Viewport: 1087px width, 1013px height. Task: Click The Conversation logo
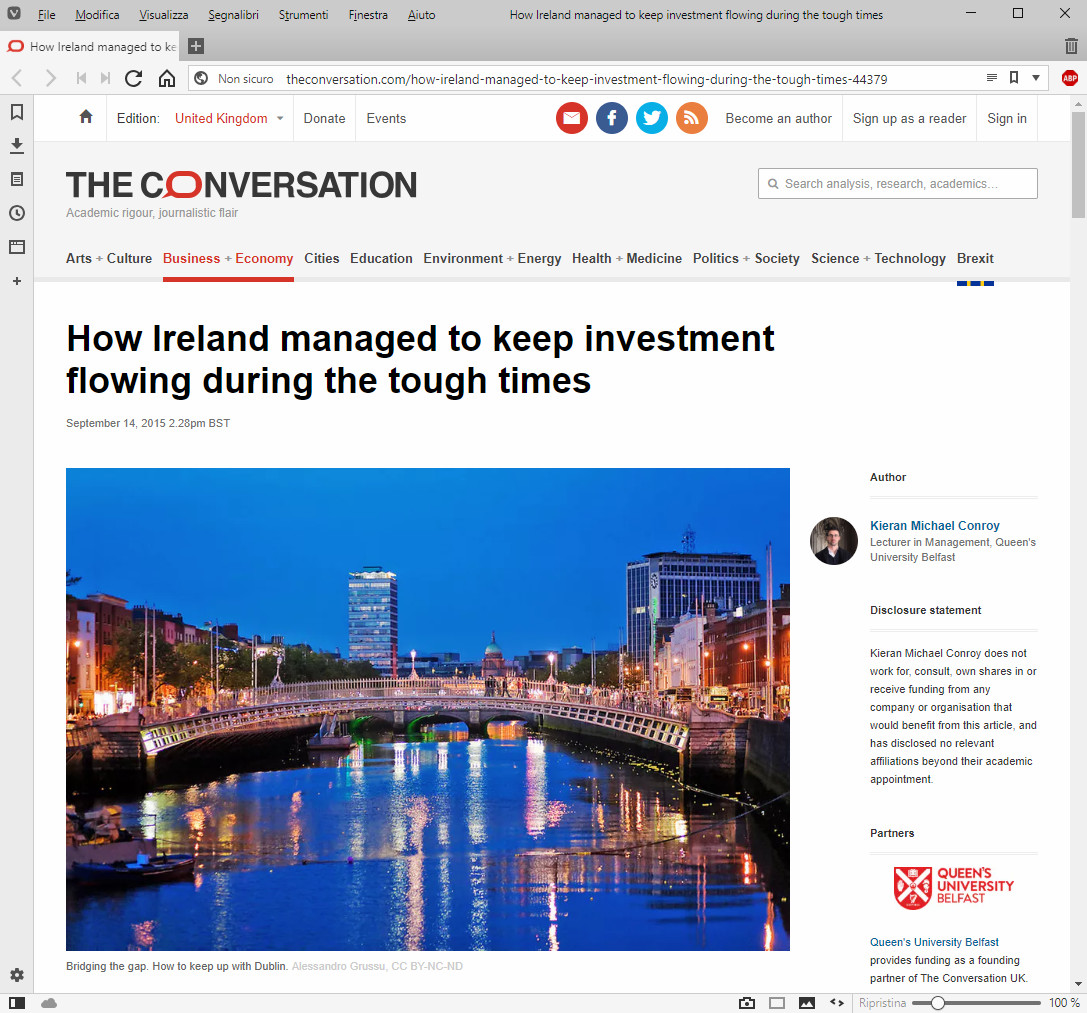241,186
